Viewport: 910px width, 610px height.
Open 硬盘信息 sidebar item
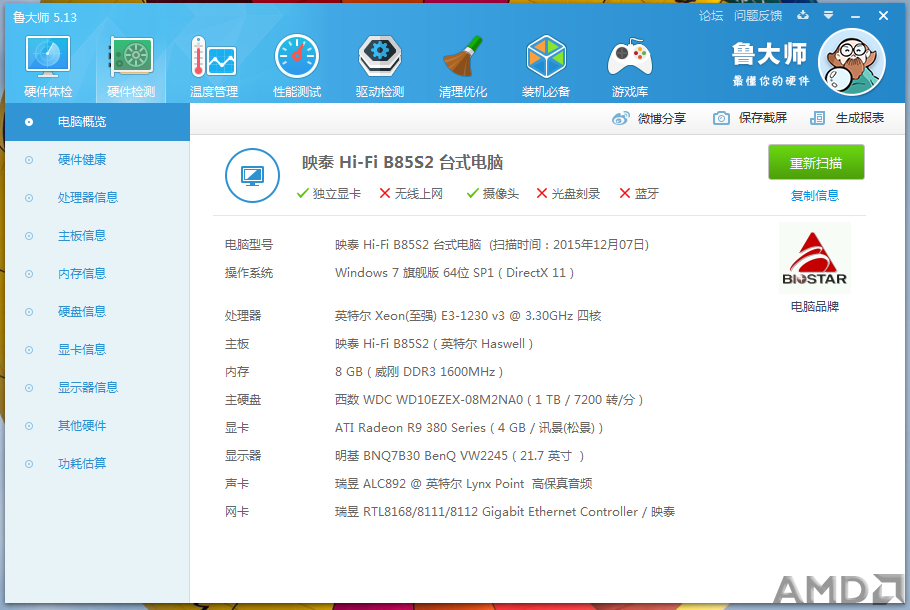coord(98,312)
